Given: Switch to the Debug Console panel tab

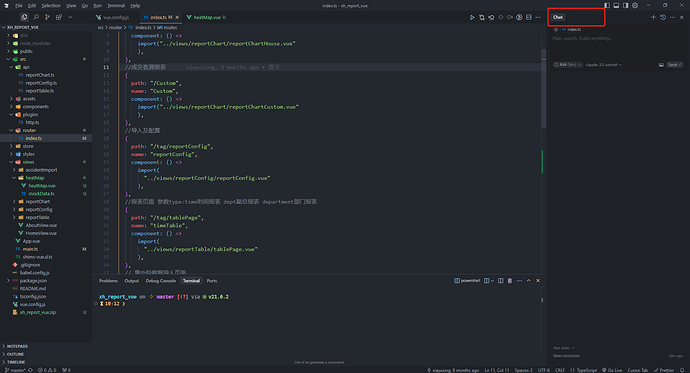Looking at the screenshot, I should pyautogui.click(x=161, y=281).
